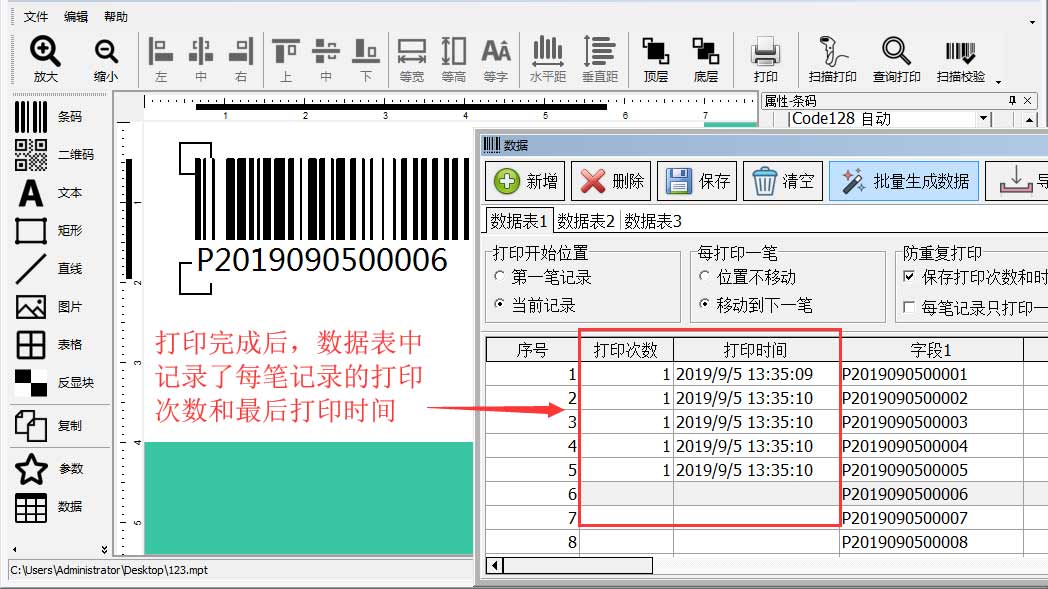Click the 新增 button in data panel
1048x589 pixels.
coord(527,181)
